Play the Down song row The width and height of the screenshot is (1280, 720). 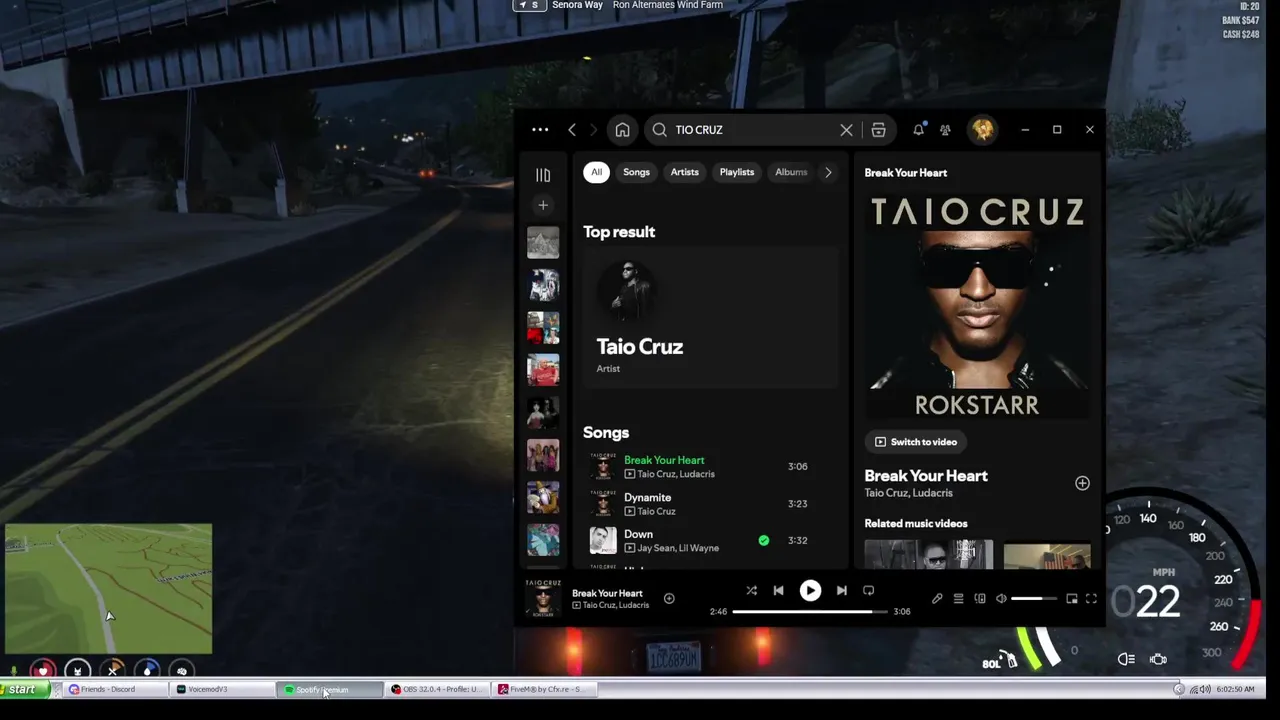pyautogui.click(x=710, y=541)
